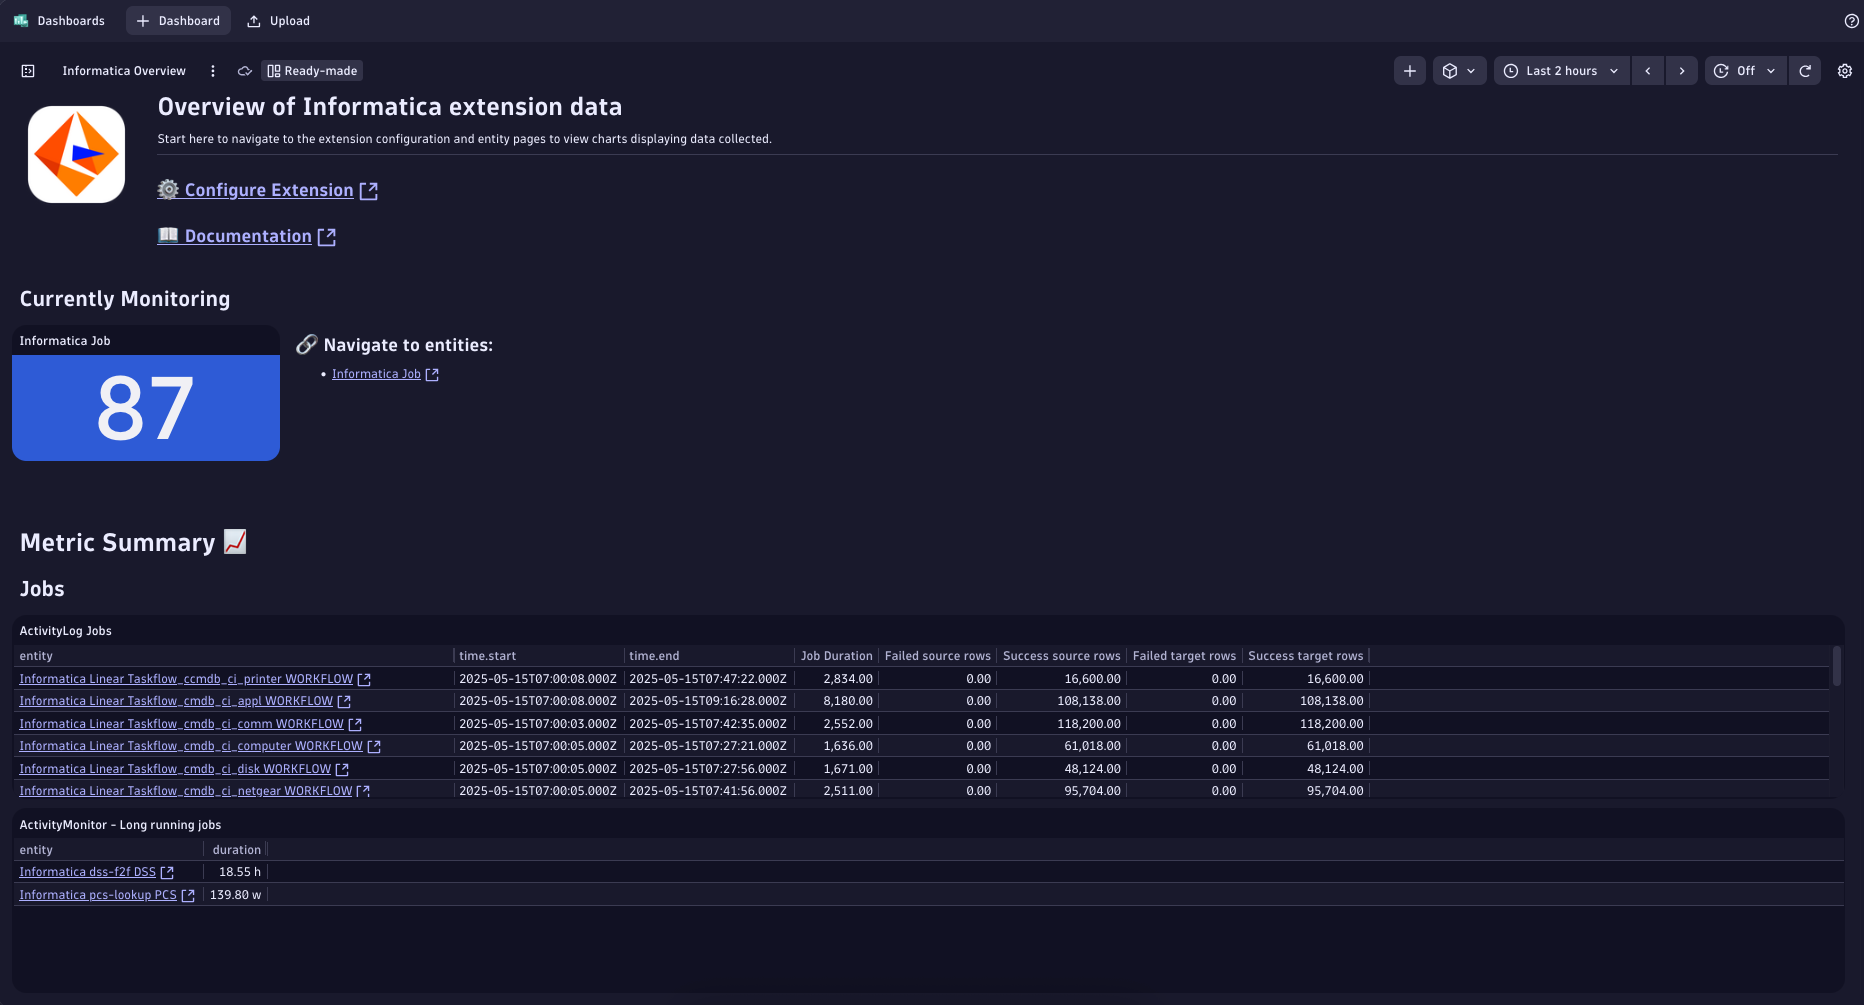Select the Upload tab
Screen dimensions: 1864x1005
click(x=278, y=20)
